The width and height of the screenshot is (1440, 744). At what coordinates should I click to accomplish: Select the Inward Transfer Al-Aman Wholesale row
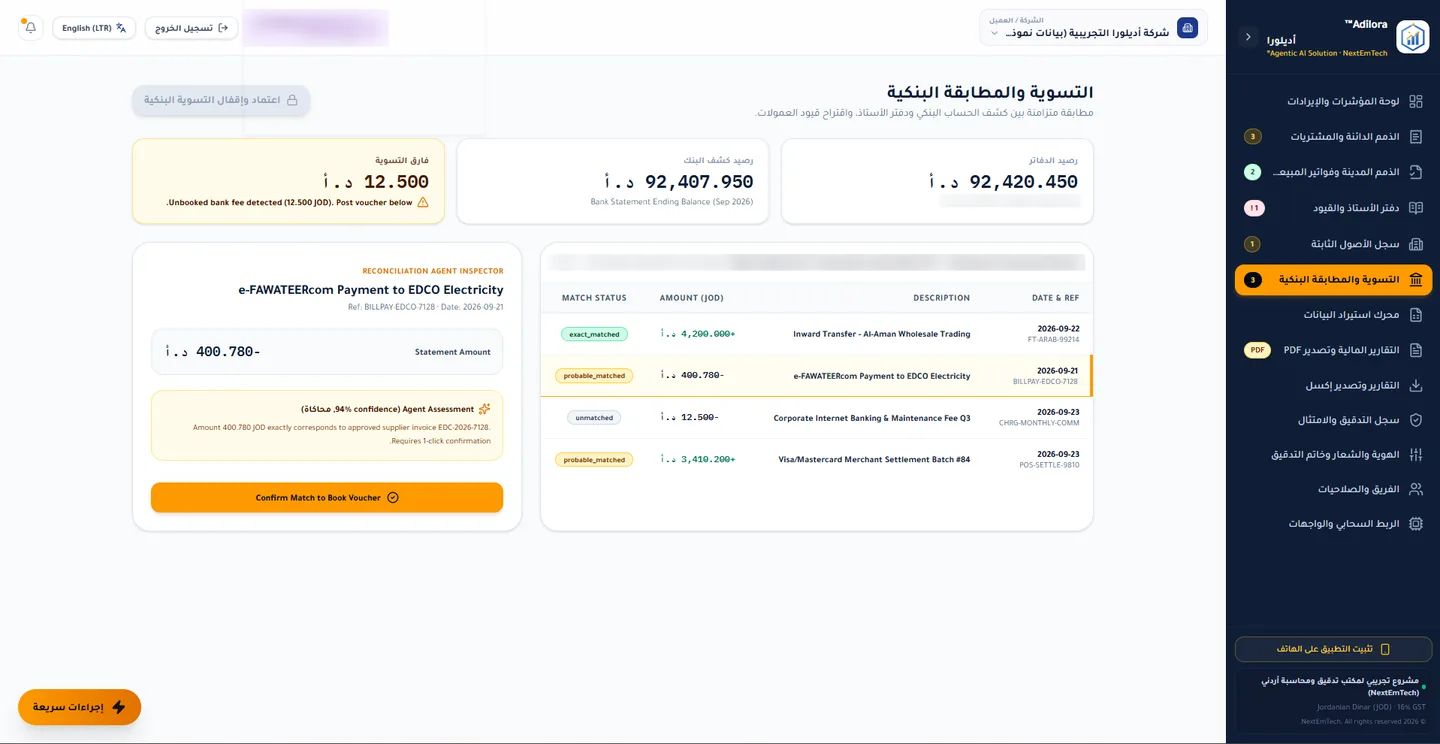coord(816,334)
